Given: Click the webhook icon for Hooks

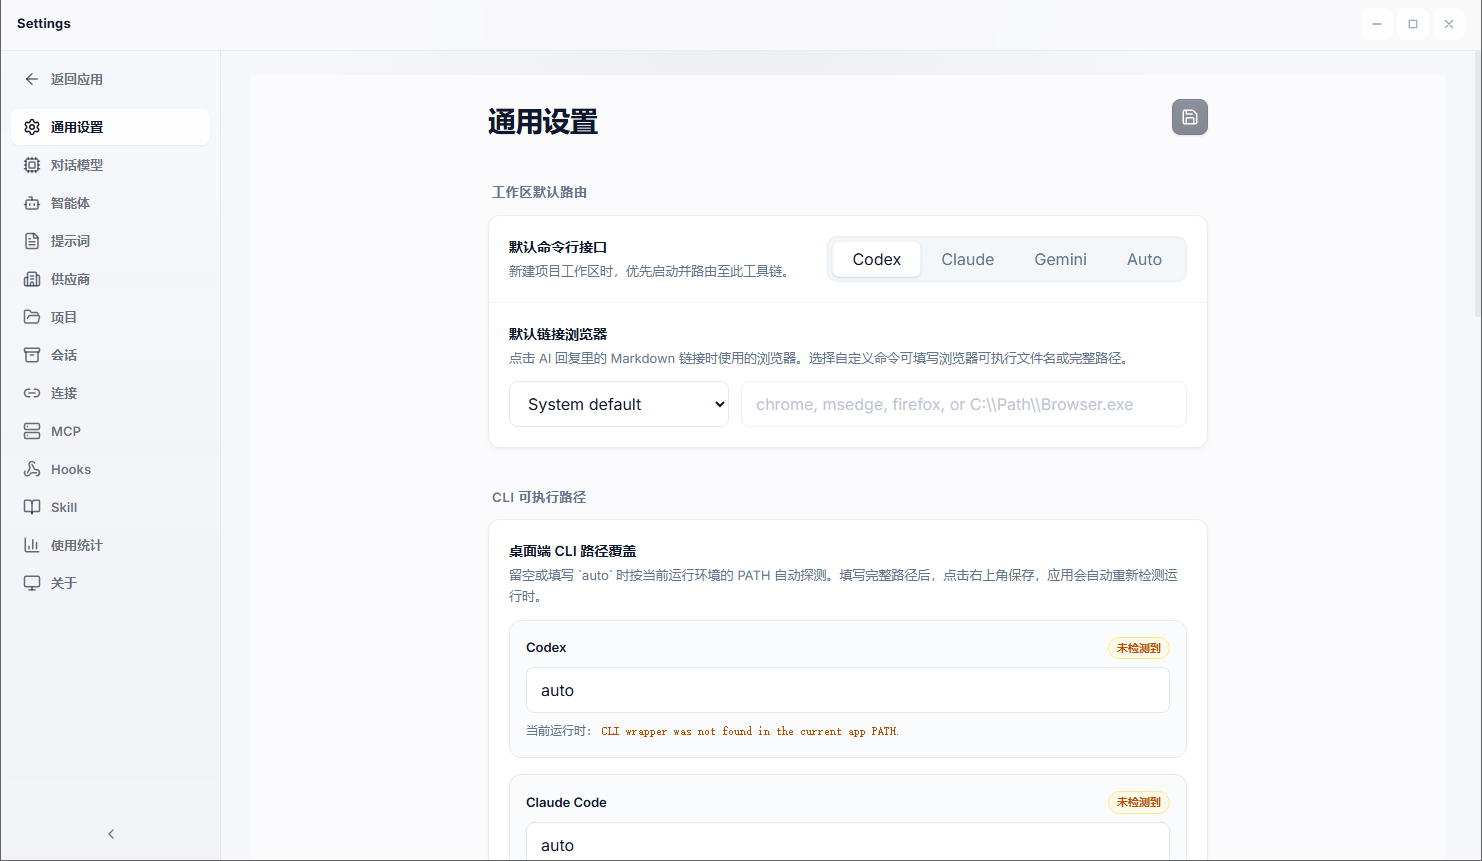Looking at the screenshot, I should pos(32,469).
